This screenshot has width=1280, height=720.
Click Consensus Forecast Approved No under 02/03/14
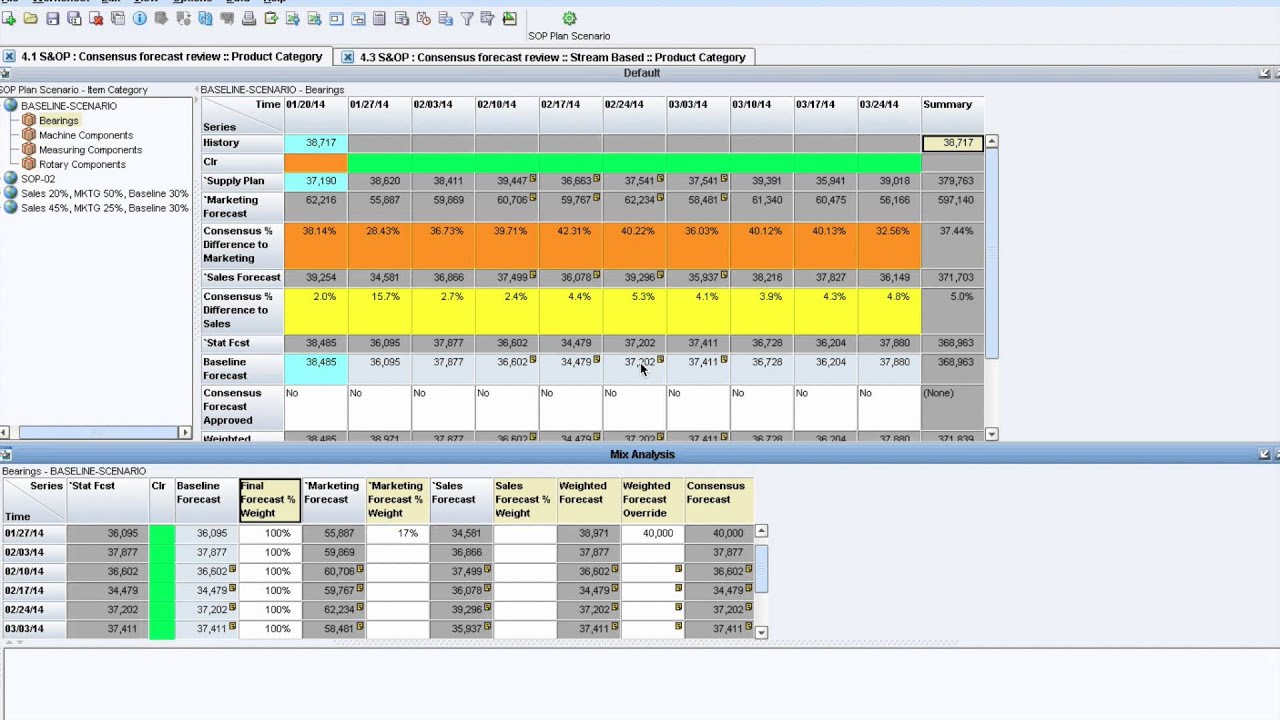coord(443,406)
